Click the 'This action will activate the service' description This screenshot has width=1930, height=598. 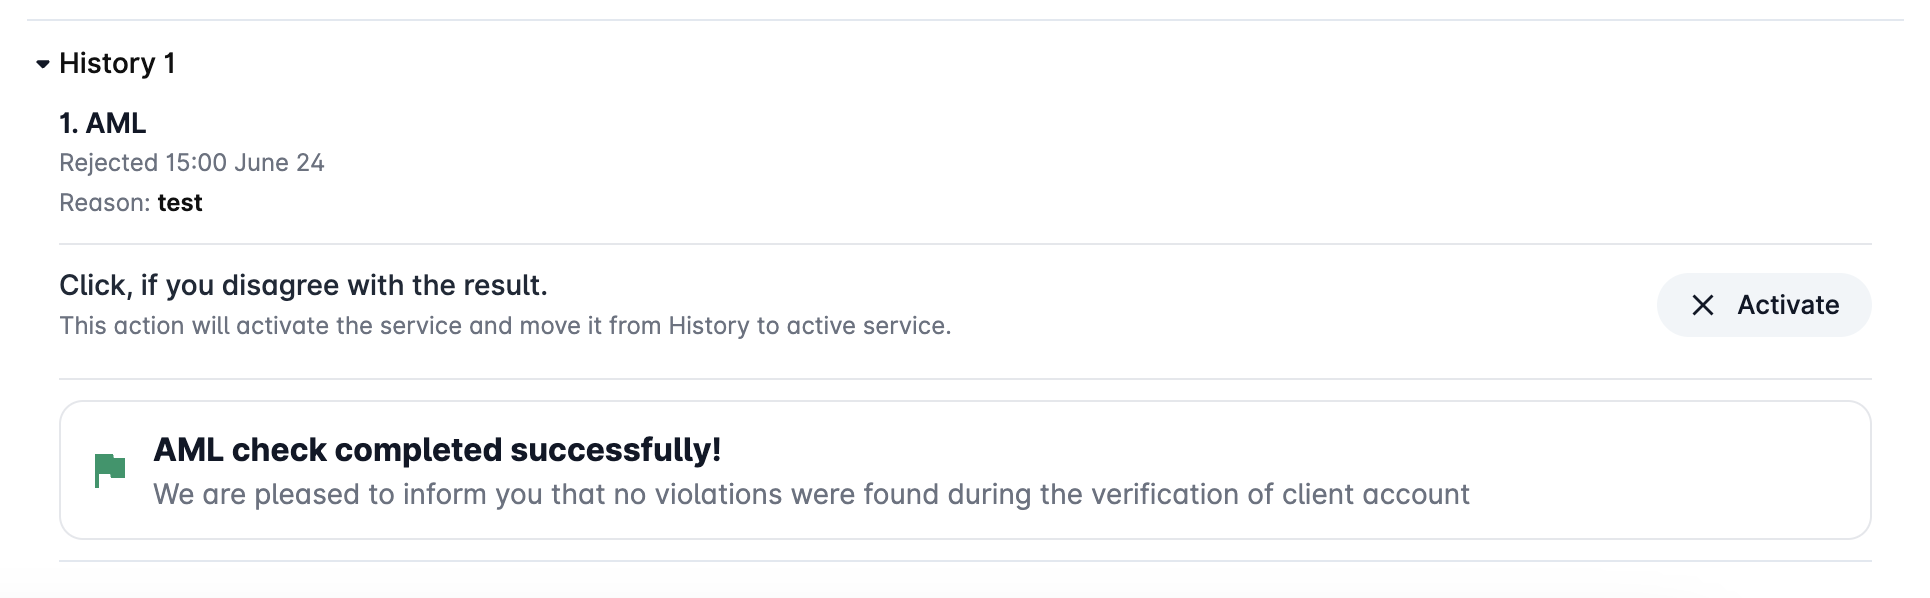tap(504, 326)
